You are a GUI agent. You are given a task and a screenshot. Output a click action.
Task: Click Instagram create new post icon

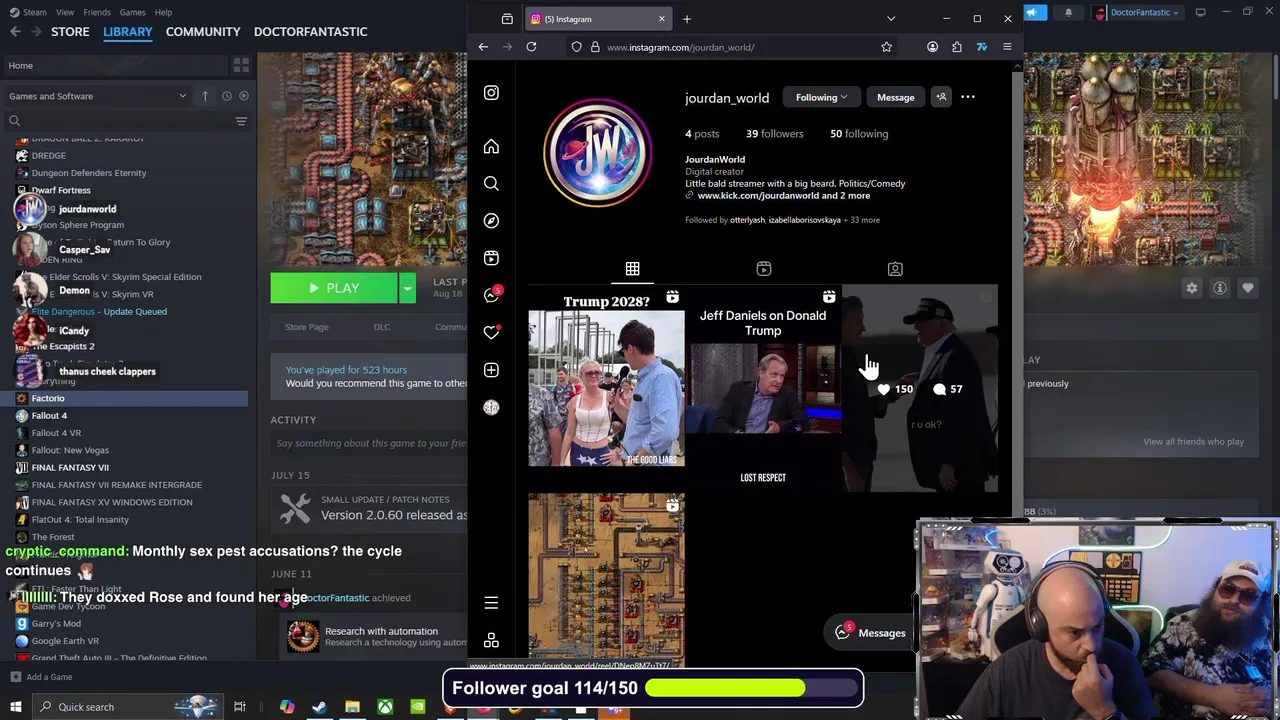coord(491,370)
